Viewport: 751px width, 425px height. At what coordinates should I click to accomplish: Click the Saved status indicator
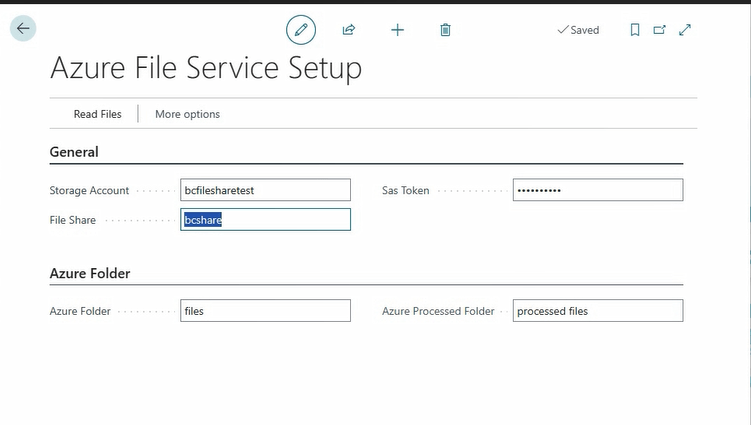578,30
